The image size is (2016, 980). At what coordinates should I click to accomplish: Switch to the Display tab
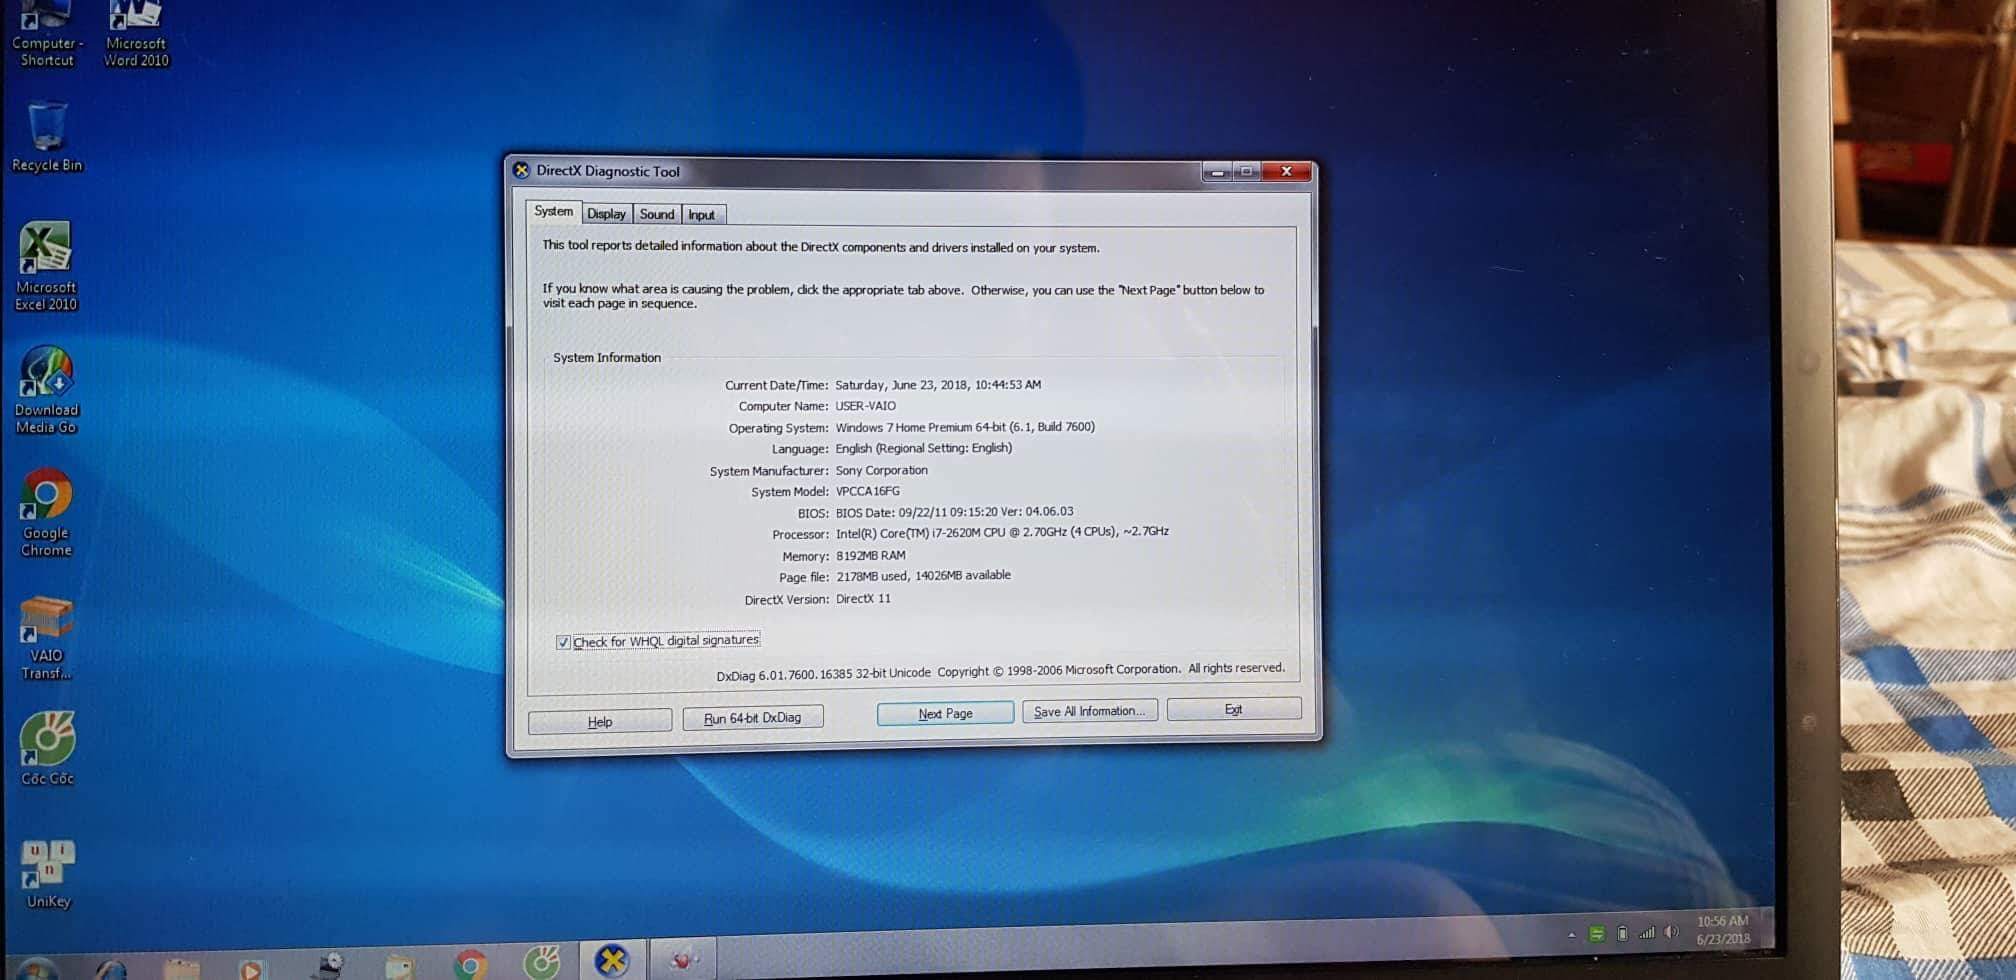(x=606, y=214)
